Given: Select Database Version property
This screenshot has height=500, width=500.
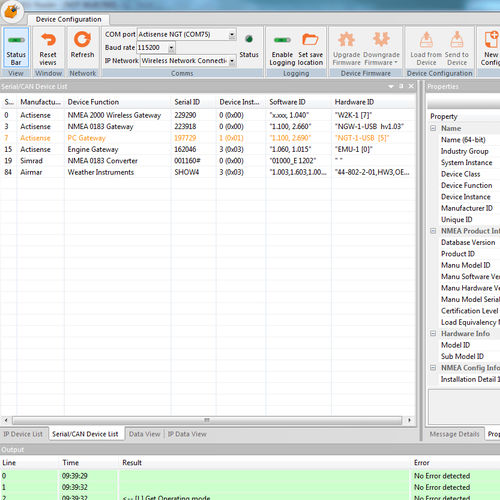Looking at the screenshot, I should click(468, 242).
